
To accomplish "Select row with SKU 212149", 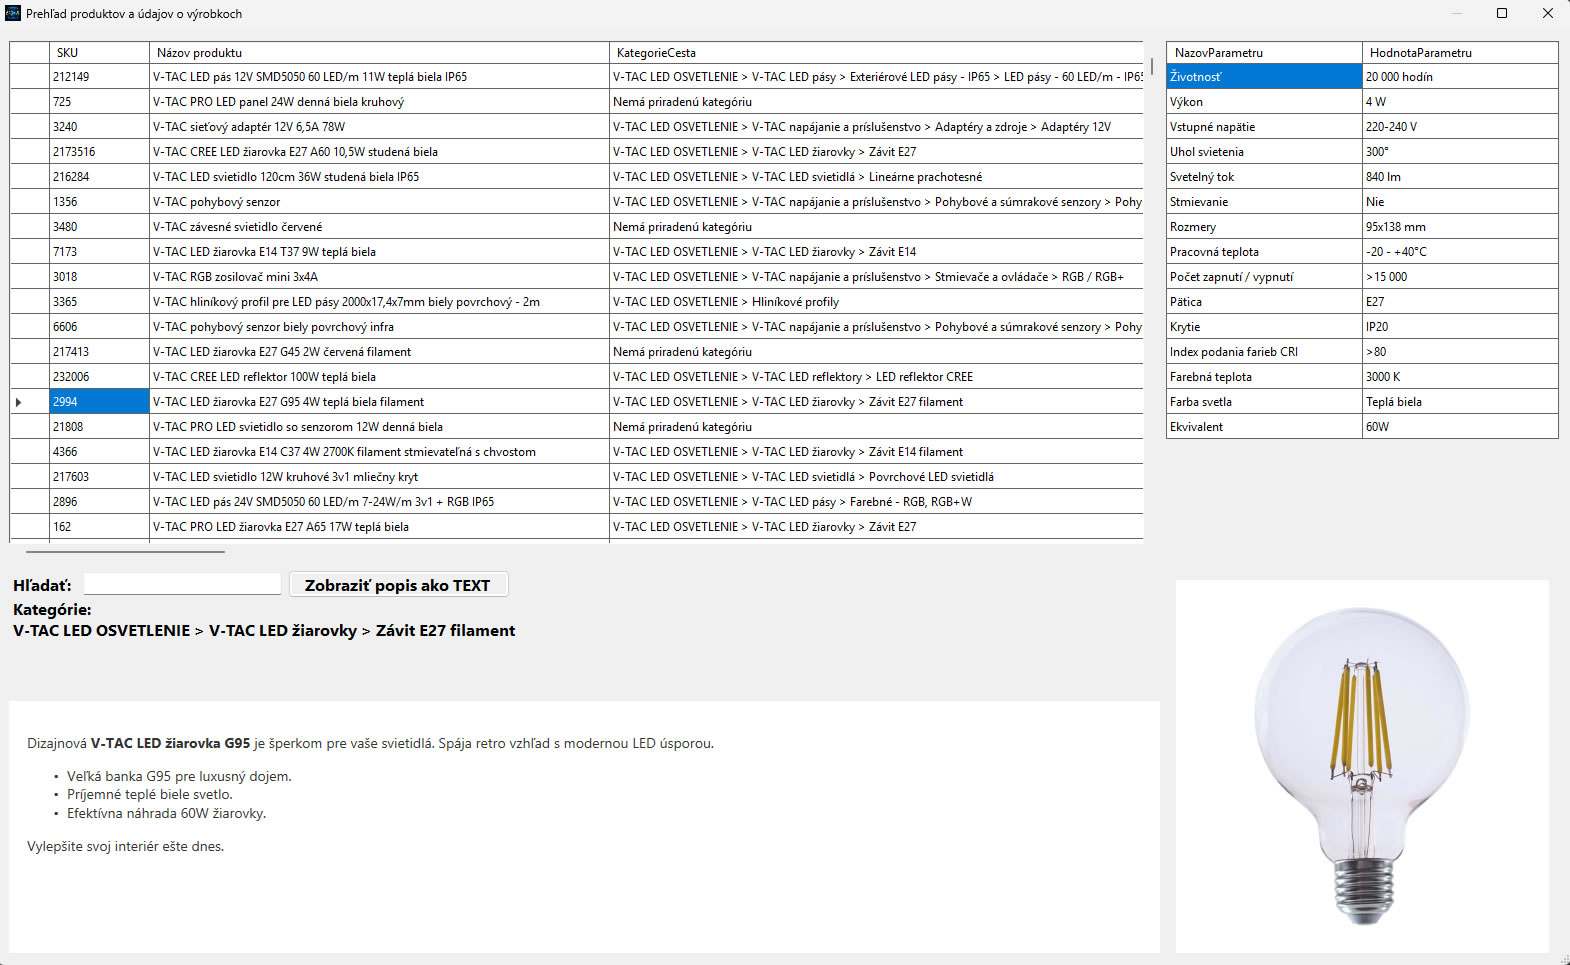I will click(x=576, y=77).
